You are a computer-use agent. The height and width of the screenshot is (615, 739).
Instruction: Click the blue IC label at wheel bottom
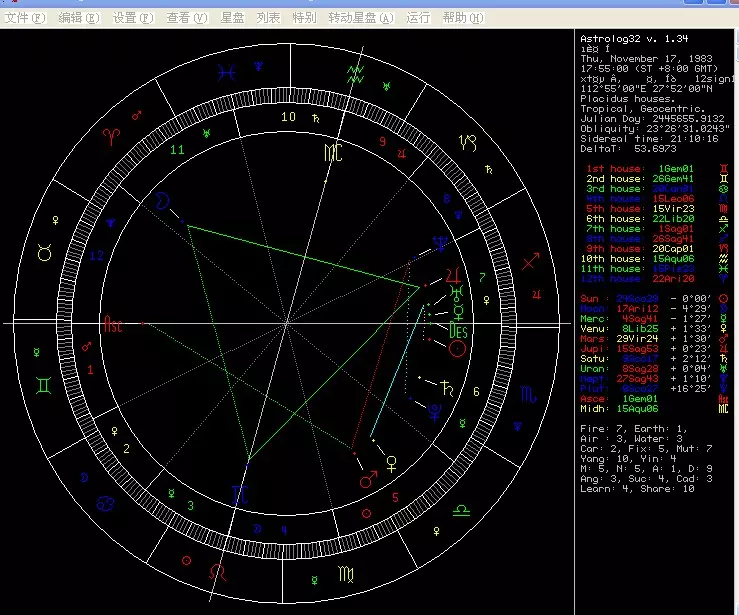pyautogui.click(x=240, y=495)
